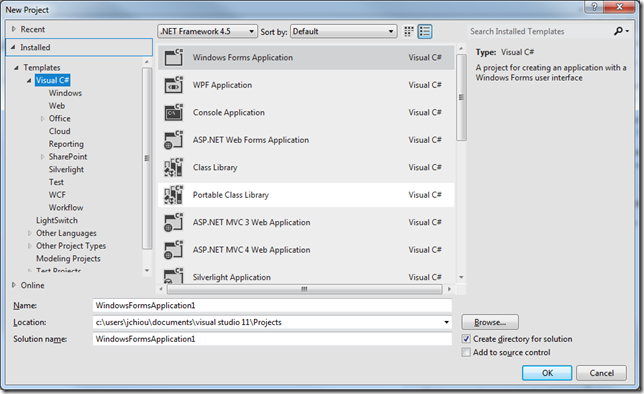Click the tree pane vertical scrollbar thumb
Image resolution: width=644 pixels, height=394 pixels.
[x=147, y=158]
